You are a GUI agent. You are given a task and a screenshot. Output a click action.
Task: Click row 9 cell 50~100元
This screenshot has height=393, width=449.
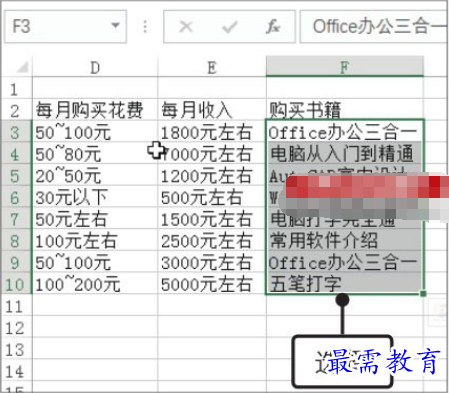point(95,262)
